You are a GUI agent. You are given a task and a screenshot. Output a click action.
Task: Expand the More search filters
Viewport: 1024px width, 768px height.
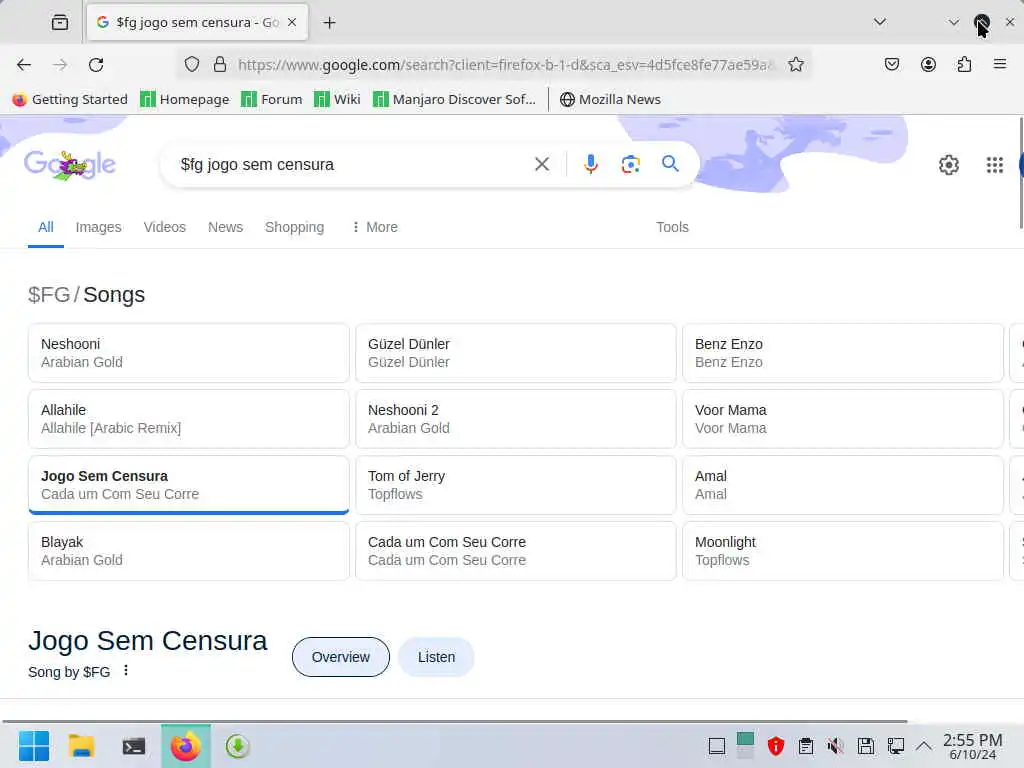click(x=375, y=227)
